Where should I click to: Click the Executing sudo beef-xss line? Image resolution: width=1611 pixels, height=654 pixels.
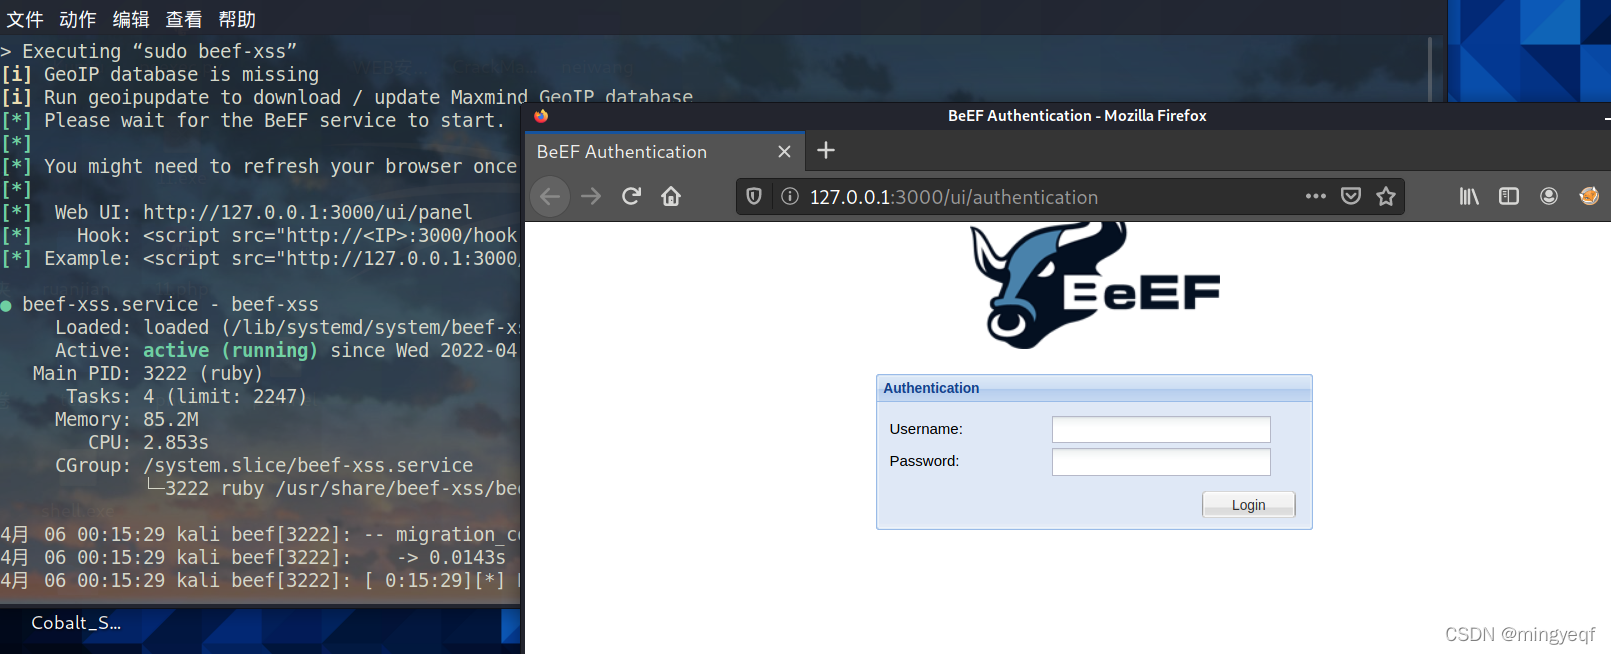[149, 51]
